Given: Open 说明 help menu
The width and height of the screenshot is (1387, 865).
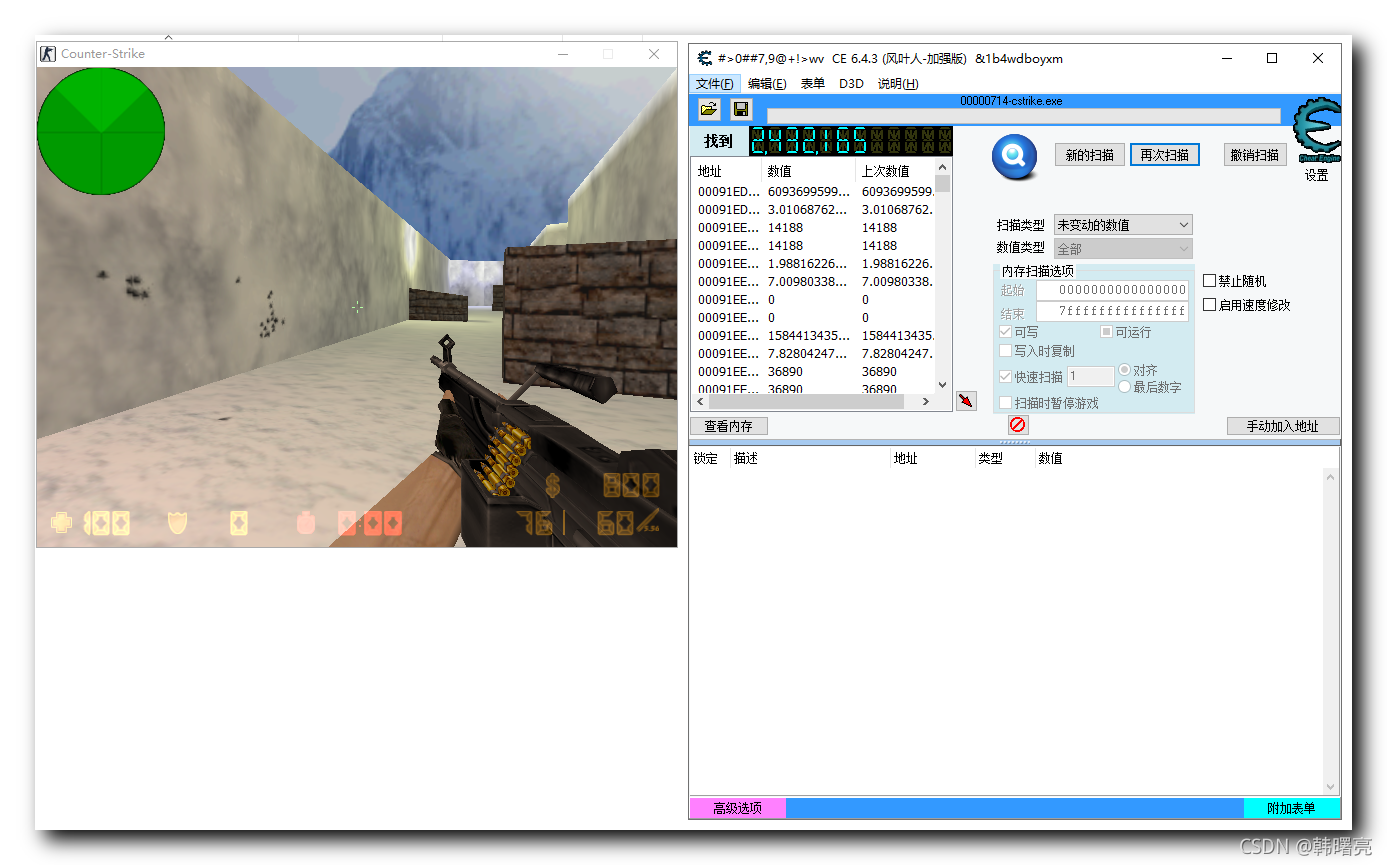Looking at the screenshot, I should (898, 84).
